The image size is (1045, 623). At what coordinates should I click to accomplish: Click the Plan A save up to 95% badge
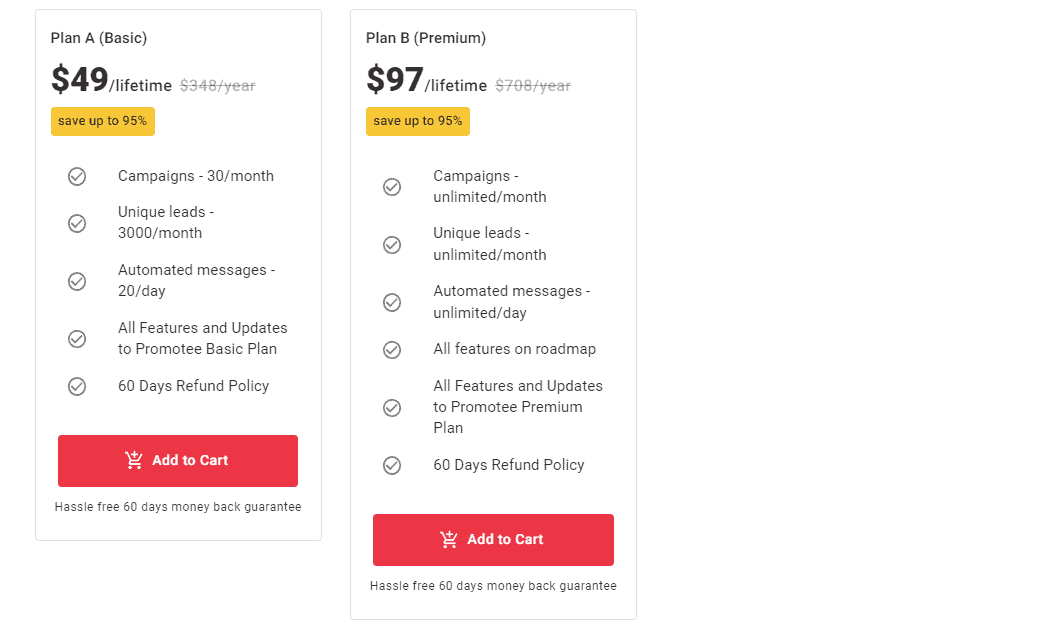tap(103, 121)
